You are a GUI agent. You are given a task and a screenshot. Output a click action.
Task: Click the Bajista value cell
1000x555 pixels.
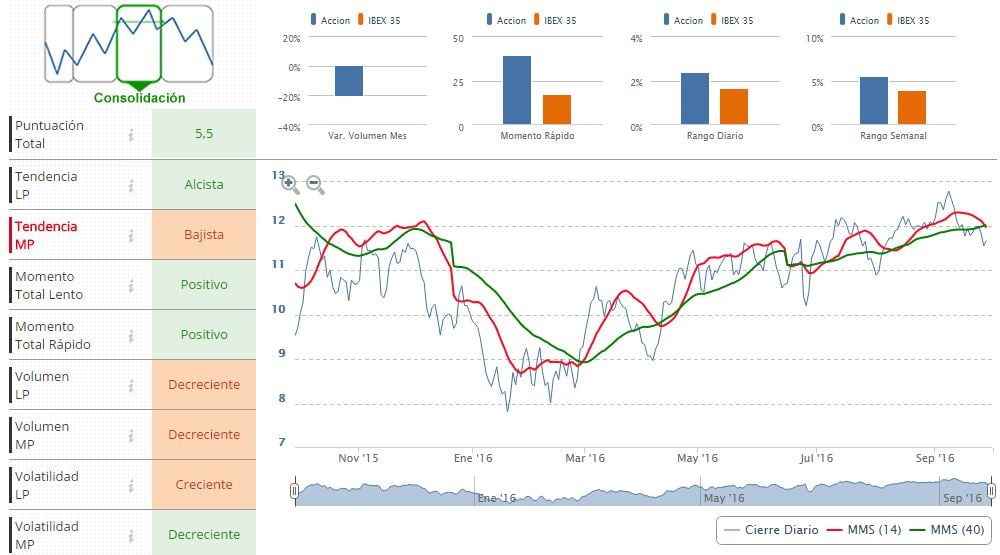pos(204,235)
